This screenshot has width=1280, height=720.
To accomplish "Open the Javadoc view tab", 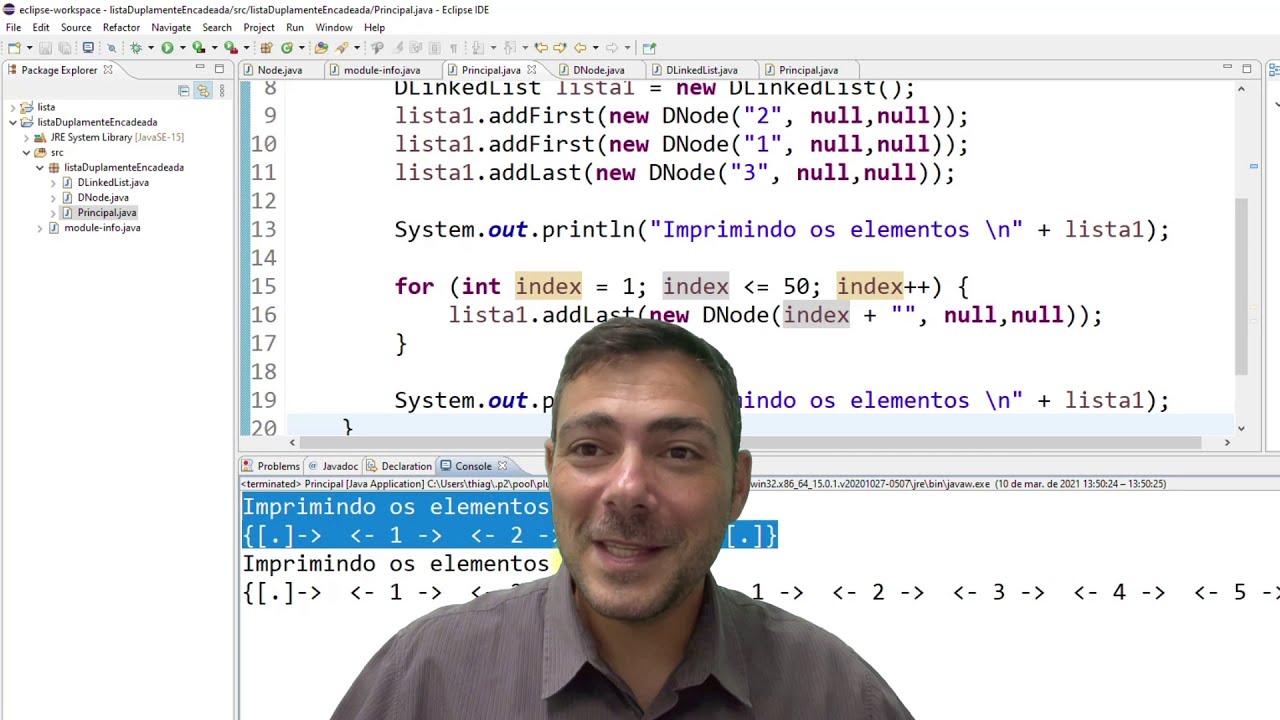I will pos(333,466).
